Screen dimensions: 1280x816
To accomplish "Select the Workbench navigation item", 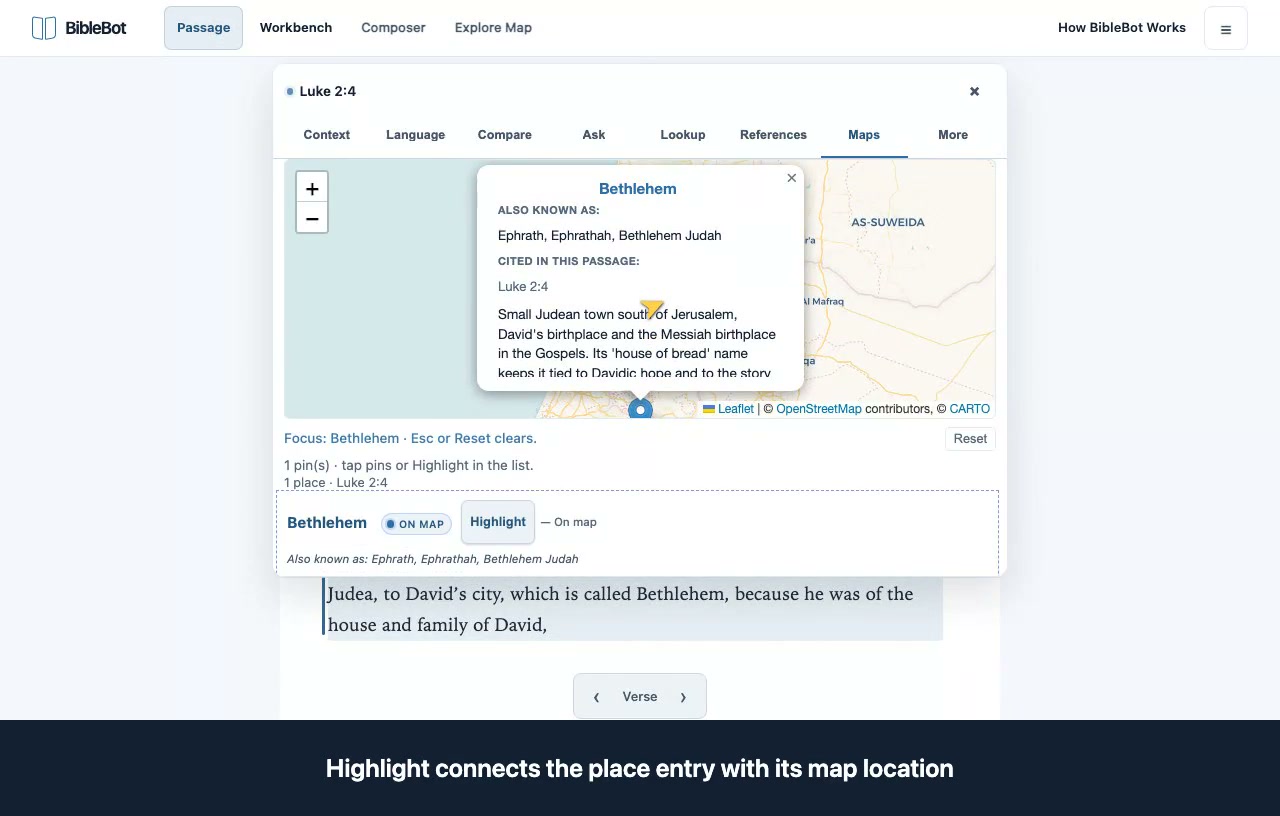I will (x=296, y=28).
